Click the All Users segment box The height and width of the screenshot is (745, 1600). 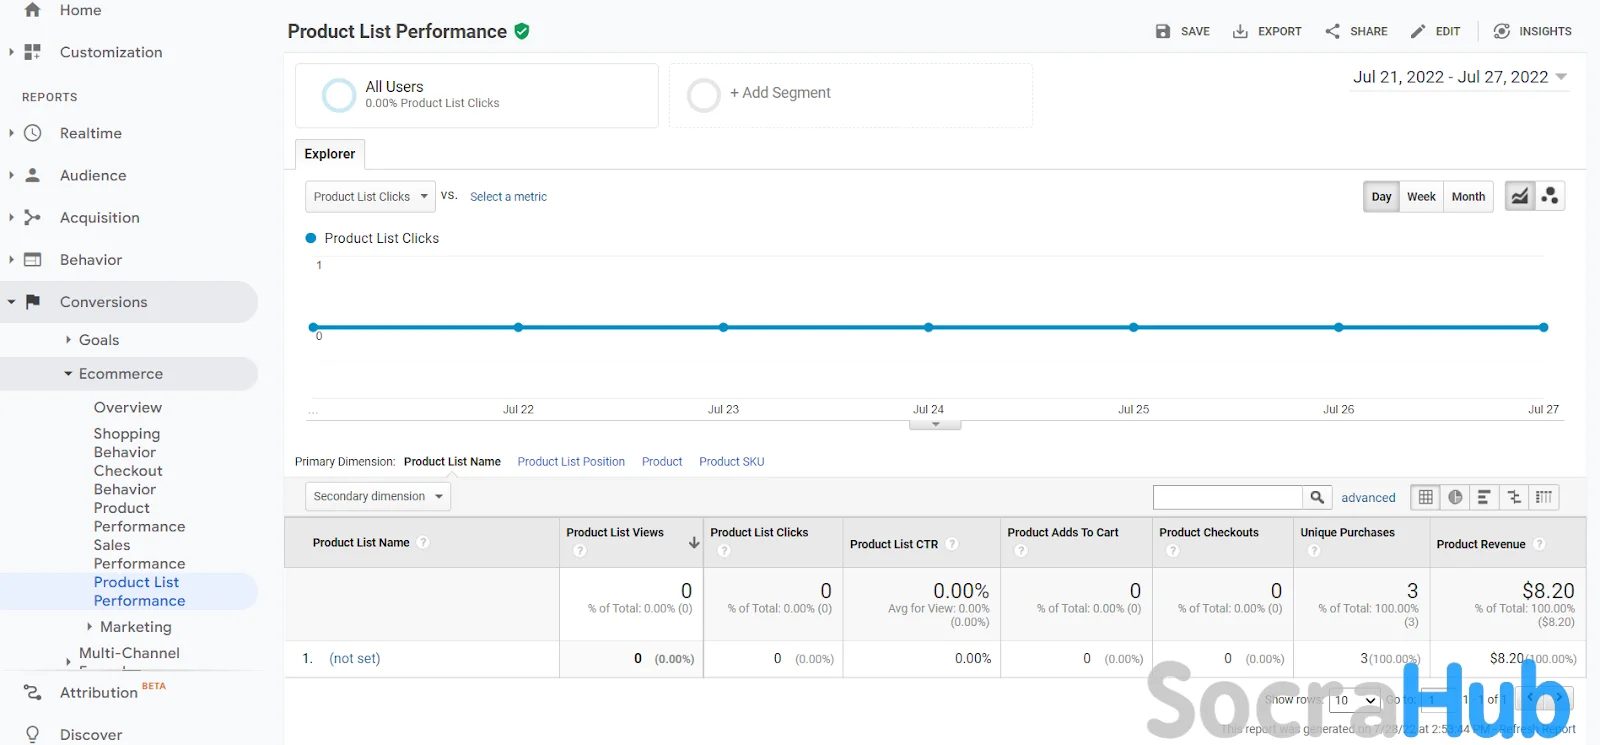pos(477,95)
